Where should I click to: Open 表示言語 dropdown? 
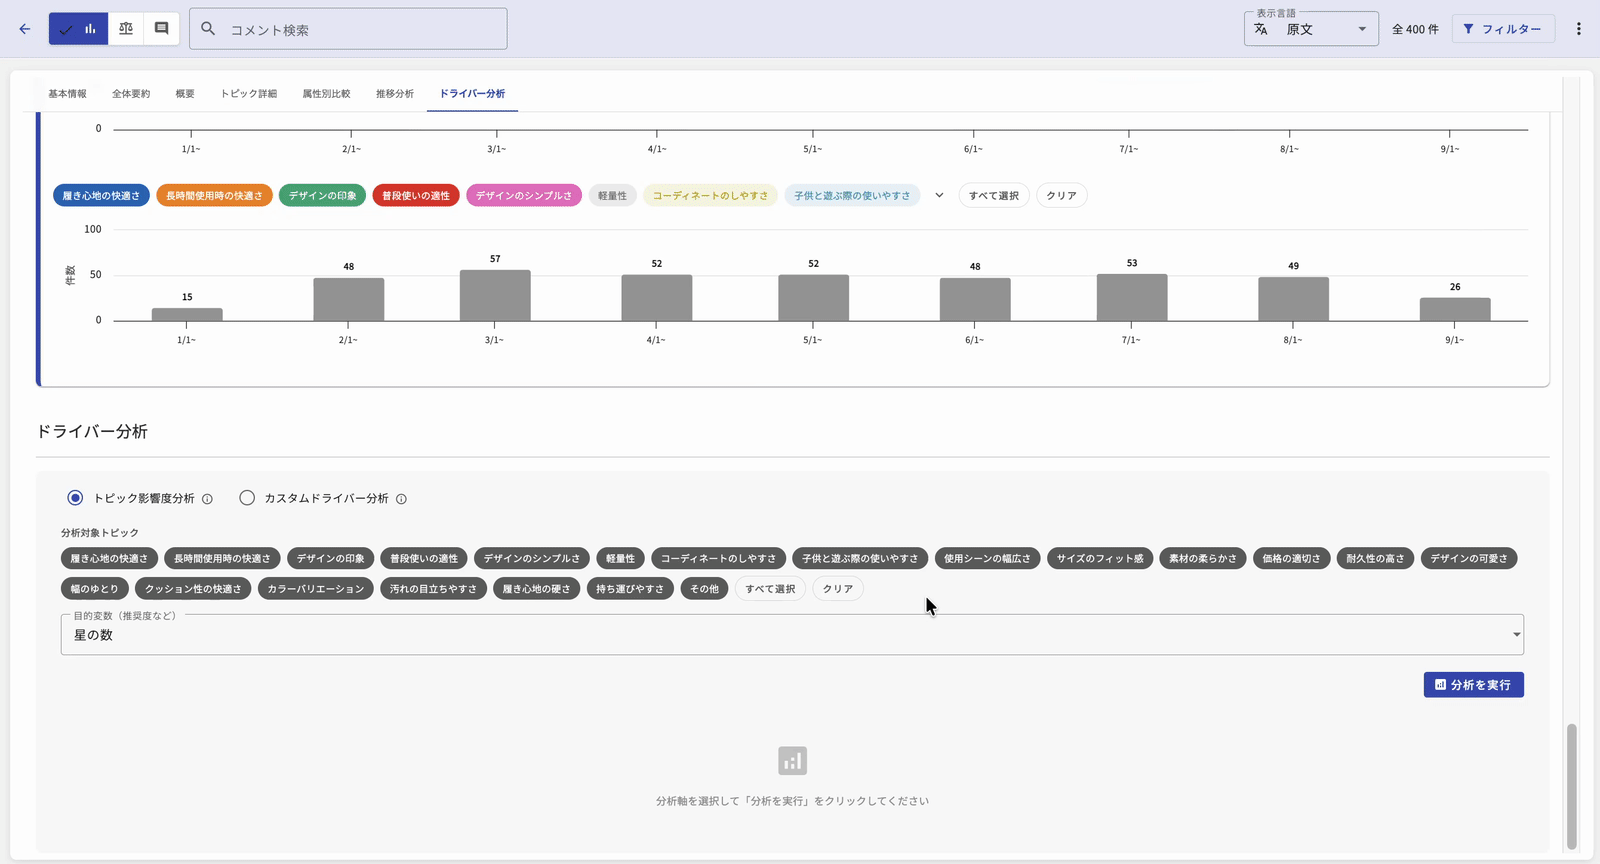[x=1311, y=29]
